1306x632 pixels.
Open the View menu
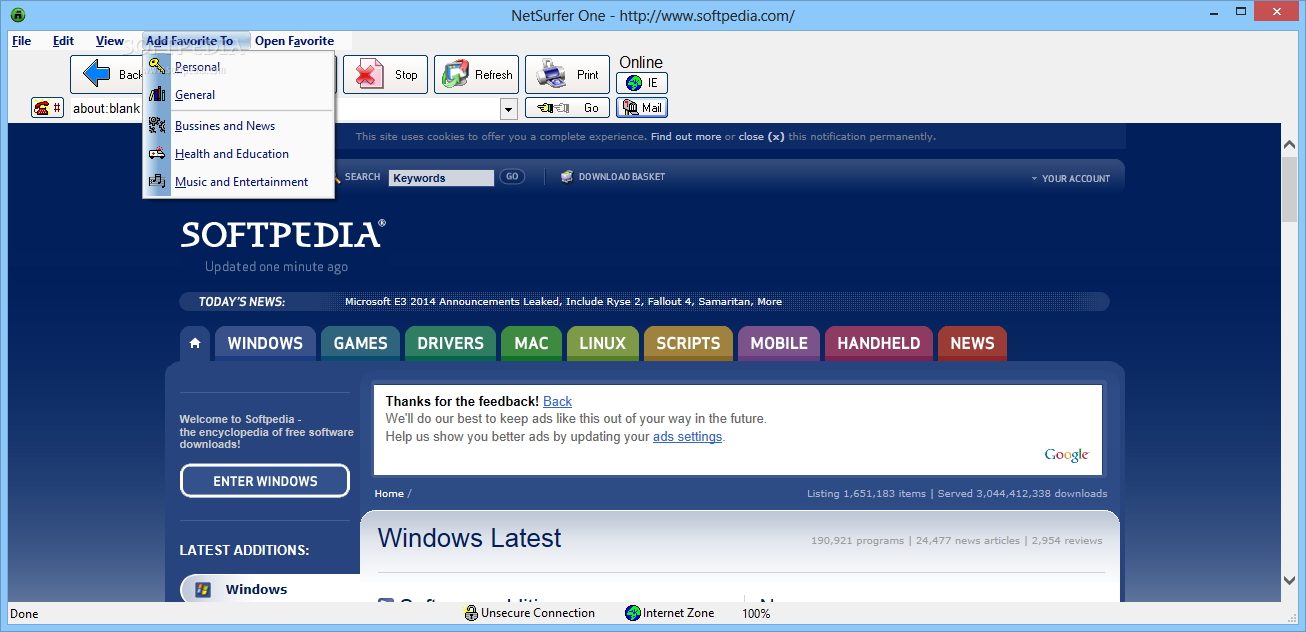coord(110,41)
